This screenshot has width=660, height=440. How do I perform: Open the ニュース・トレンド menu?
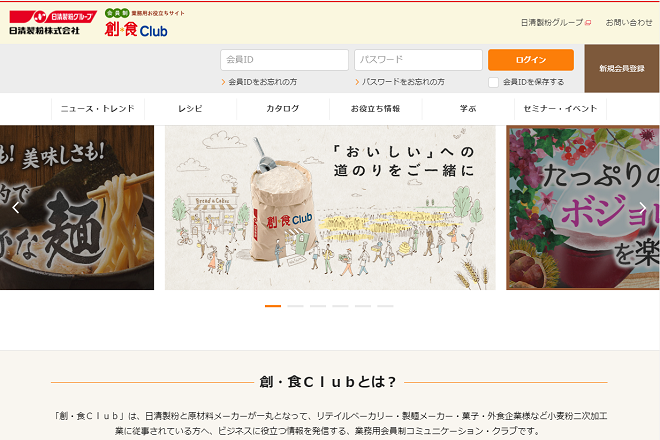[x=98, y=109]
